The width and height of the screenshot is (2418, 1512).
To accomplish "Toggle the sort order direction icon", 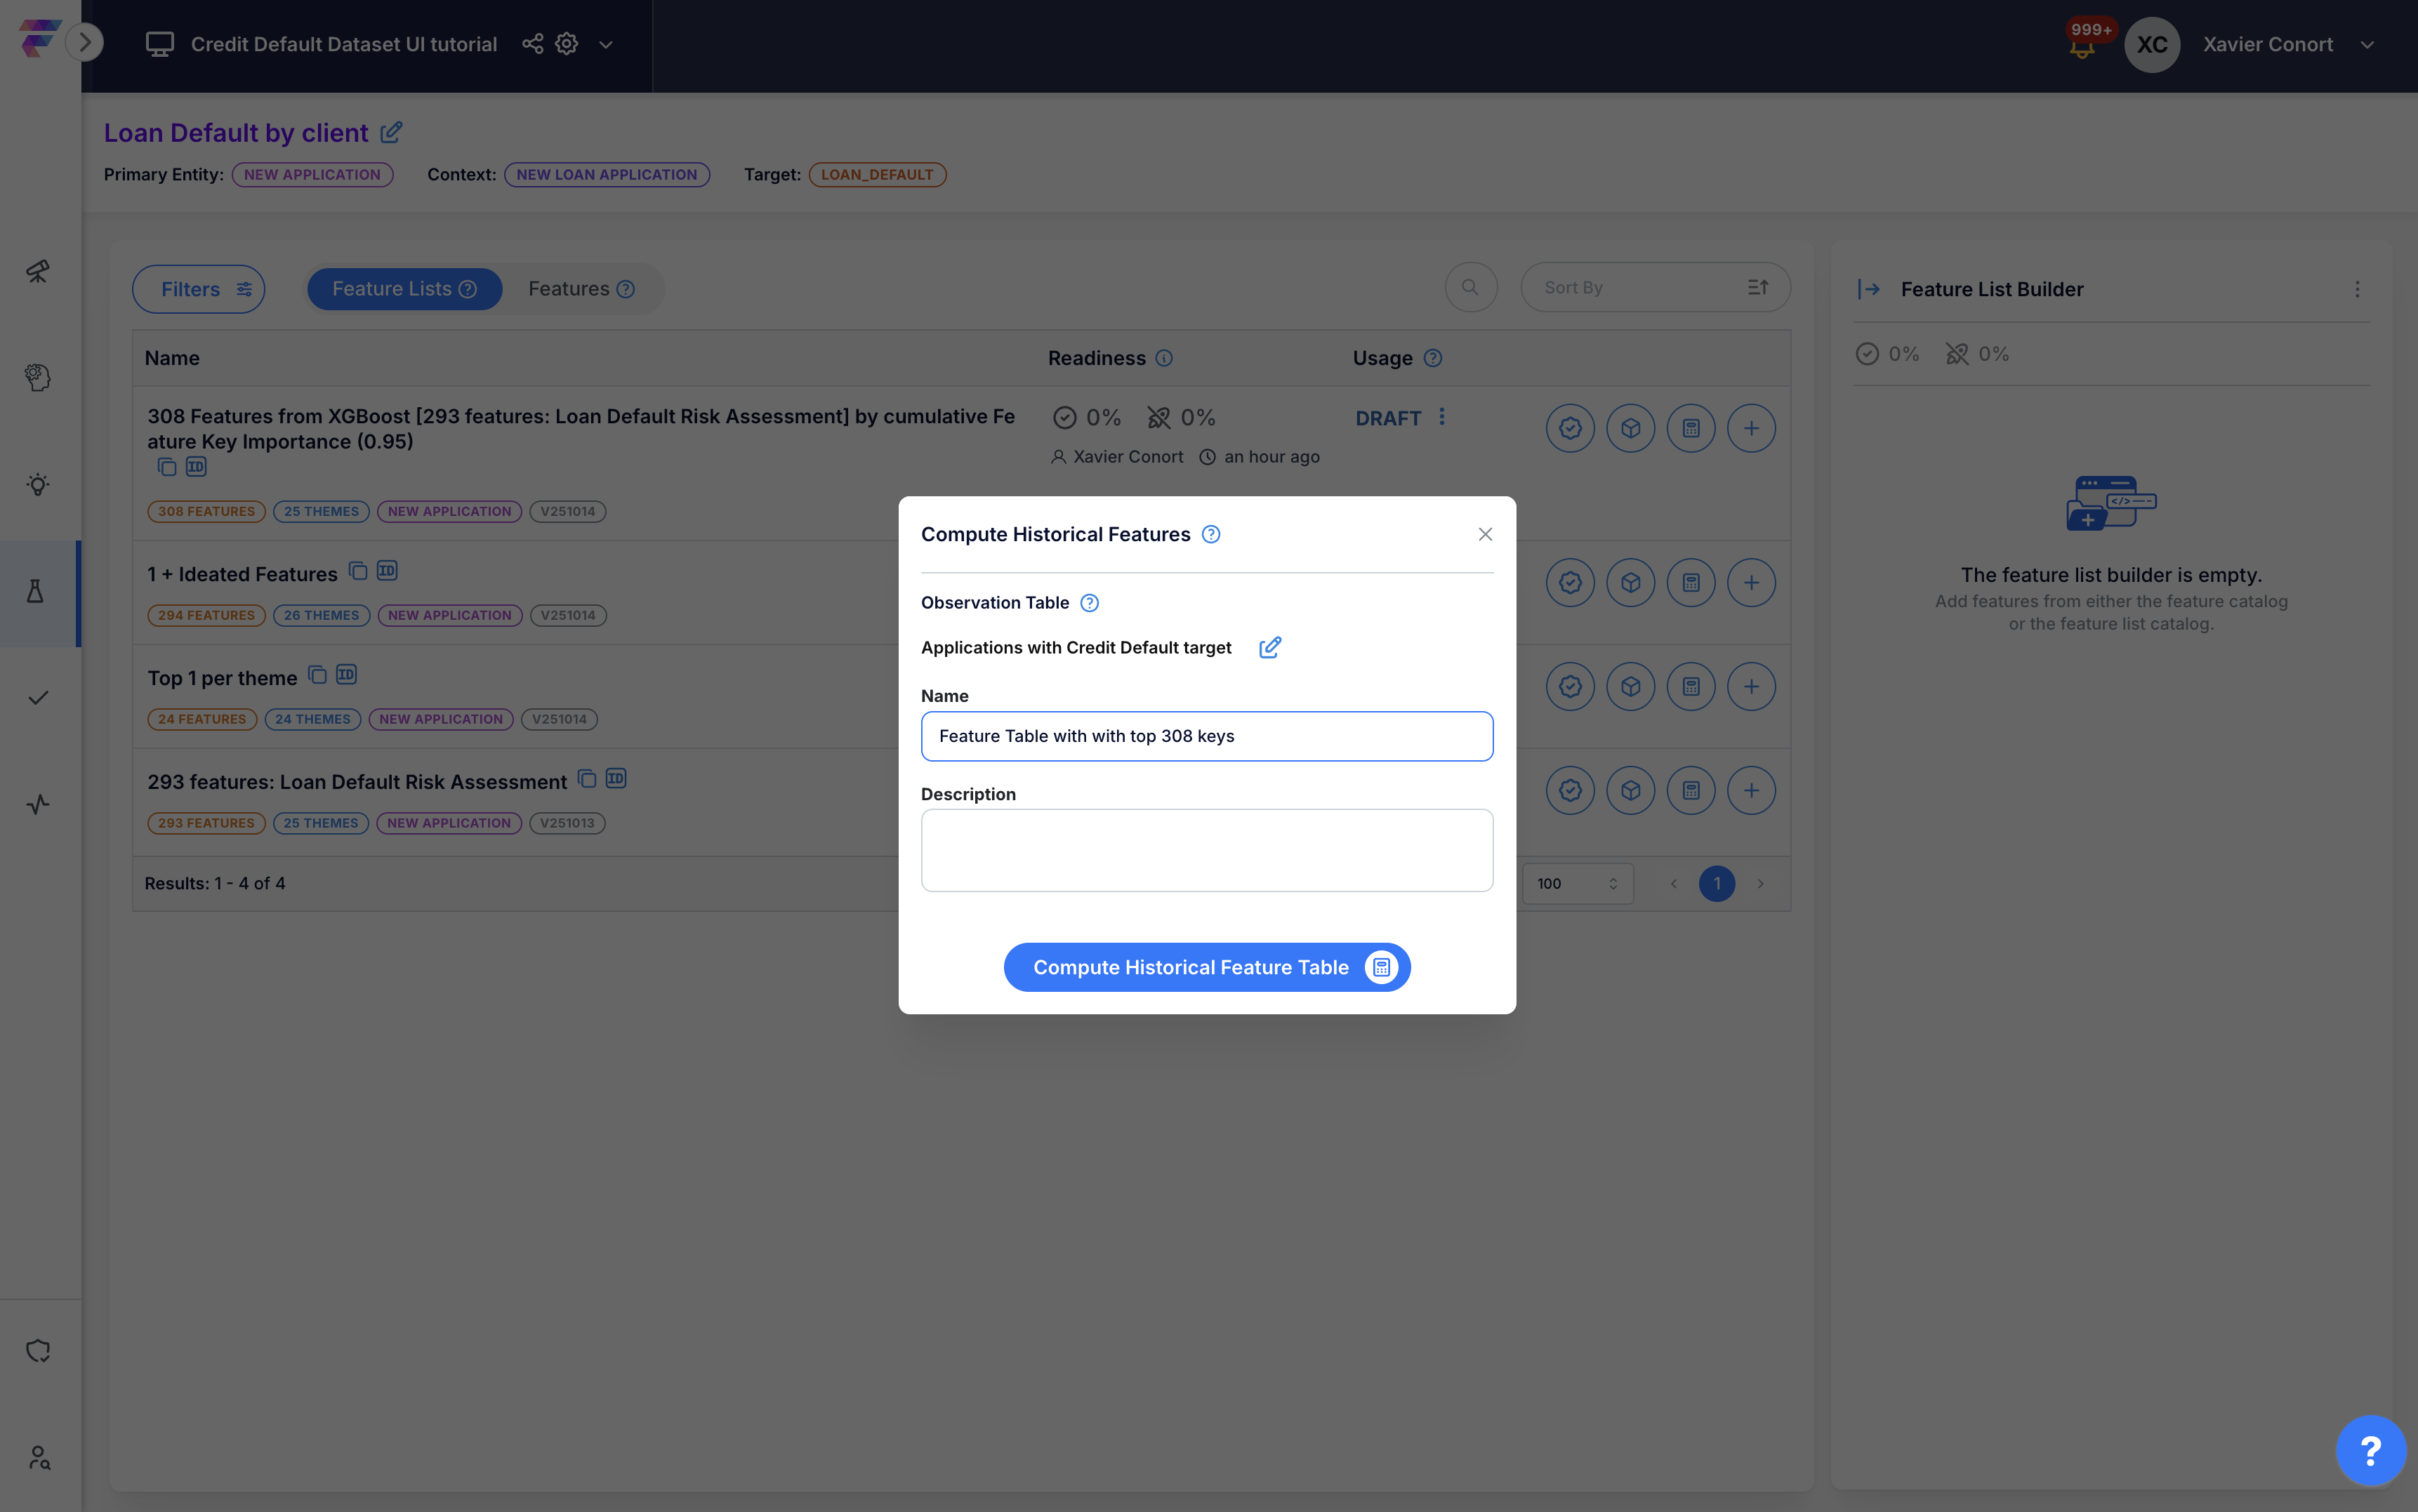I will click(1757, 288).
